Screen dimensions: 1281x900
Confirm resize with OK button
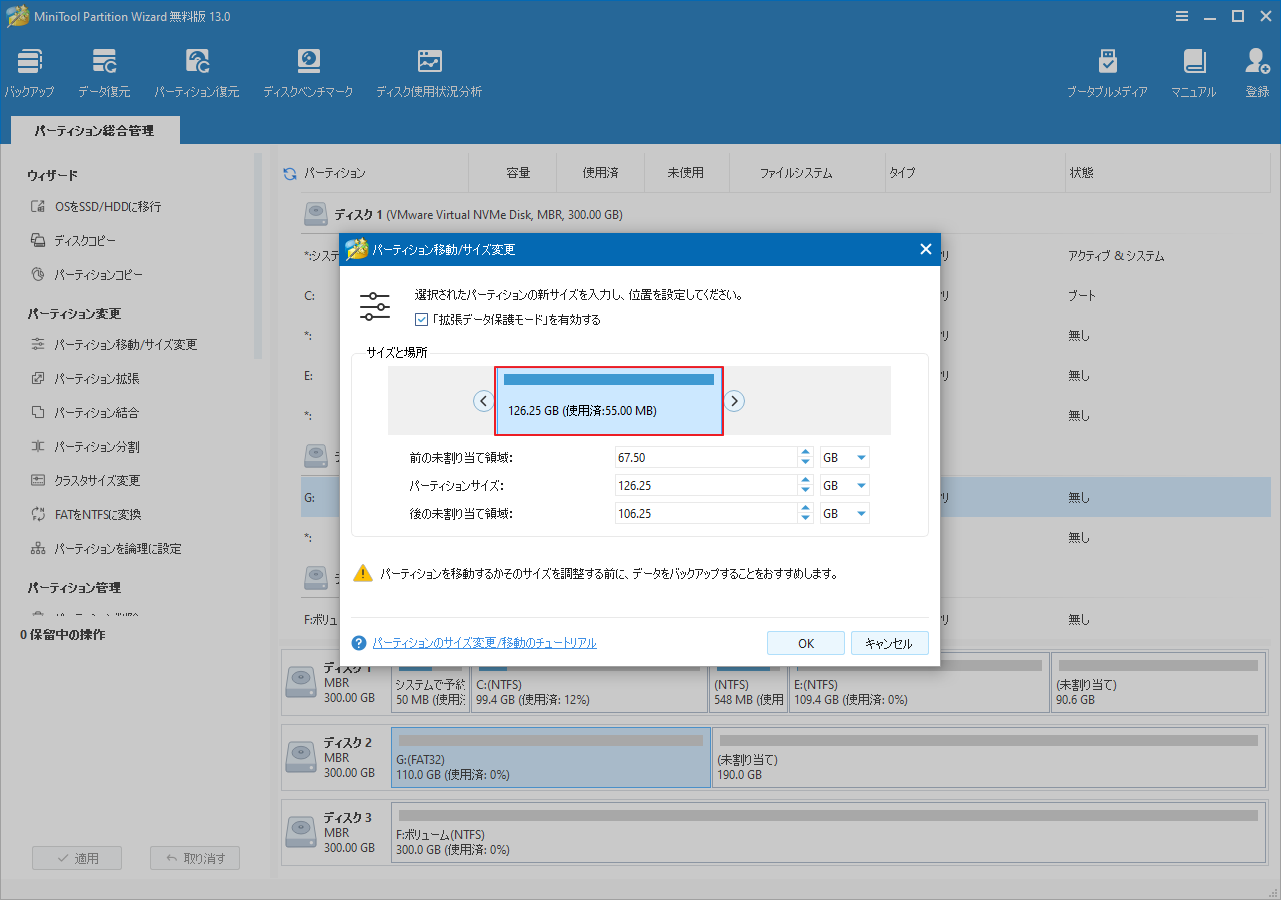[x=805, y=643]
